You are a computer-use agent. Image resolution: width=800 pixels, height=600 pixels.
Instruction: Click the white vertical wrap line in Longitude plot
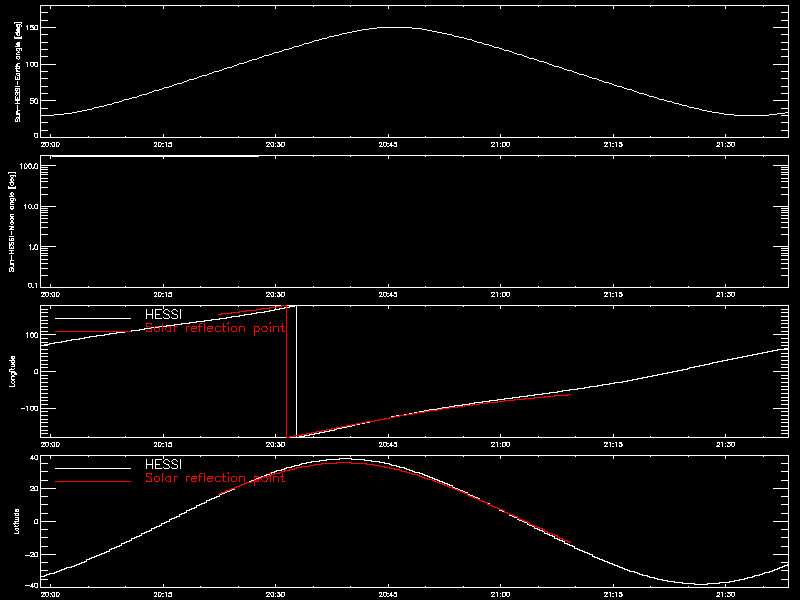click(296, 371)
